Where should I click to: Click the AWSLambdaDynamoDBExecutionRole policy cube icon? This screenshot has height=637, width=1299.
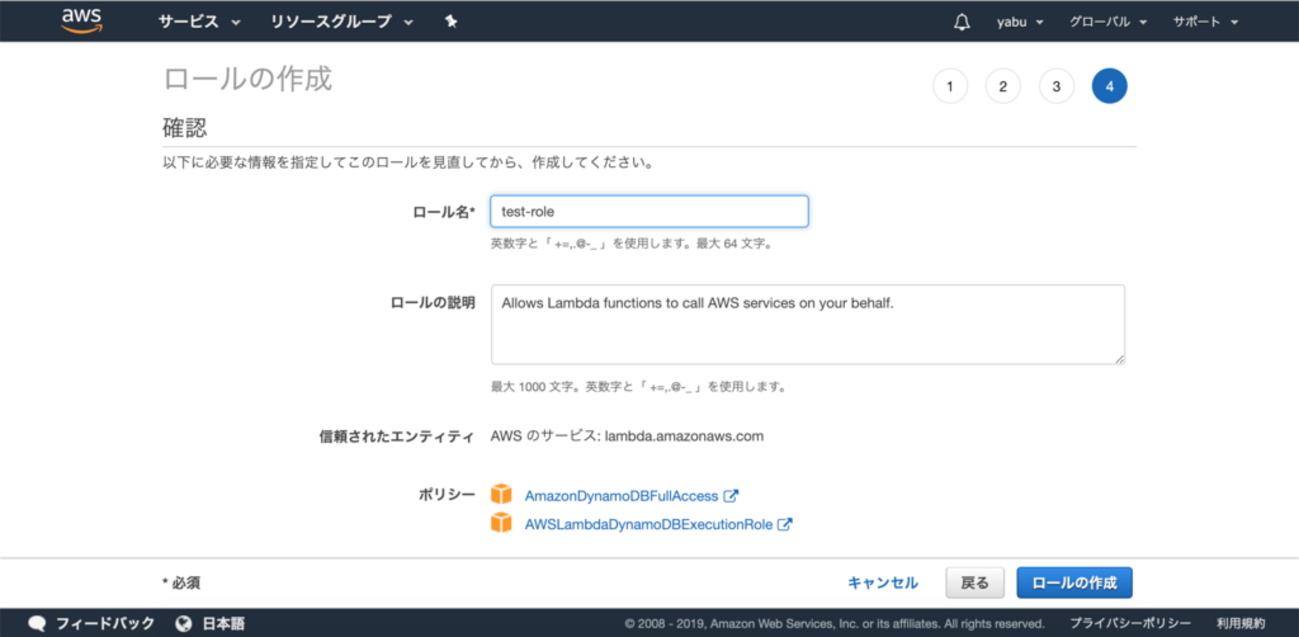(x=501, y=523)
